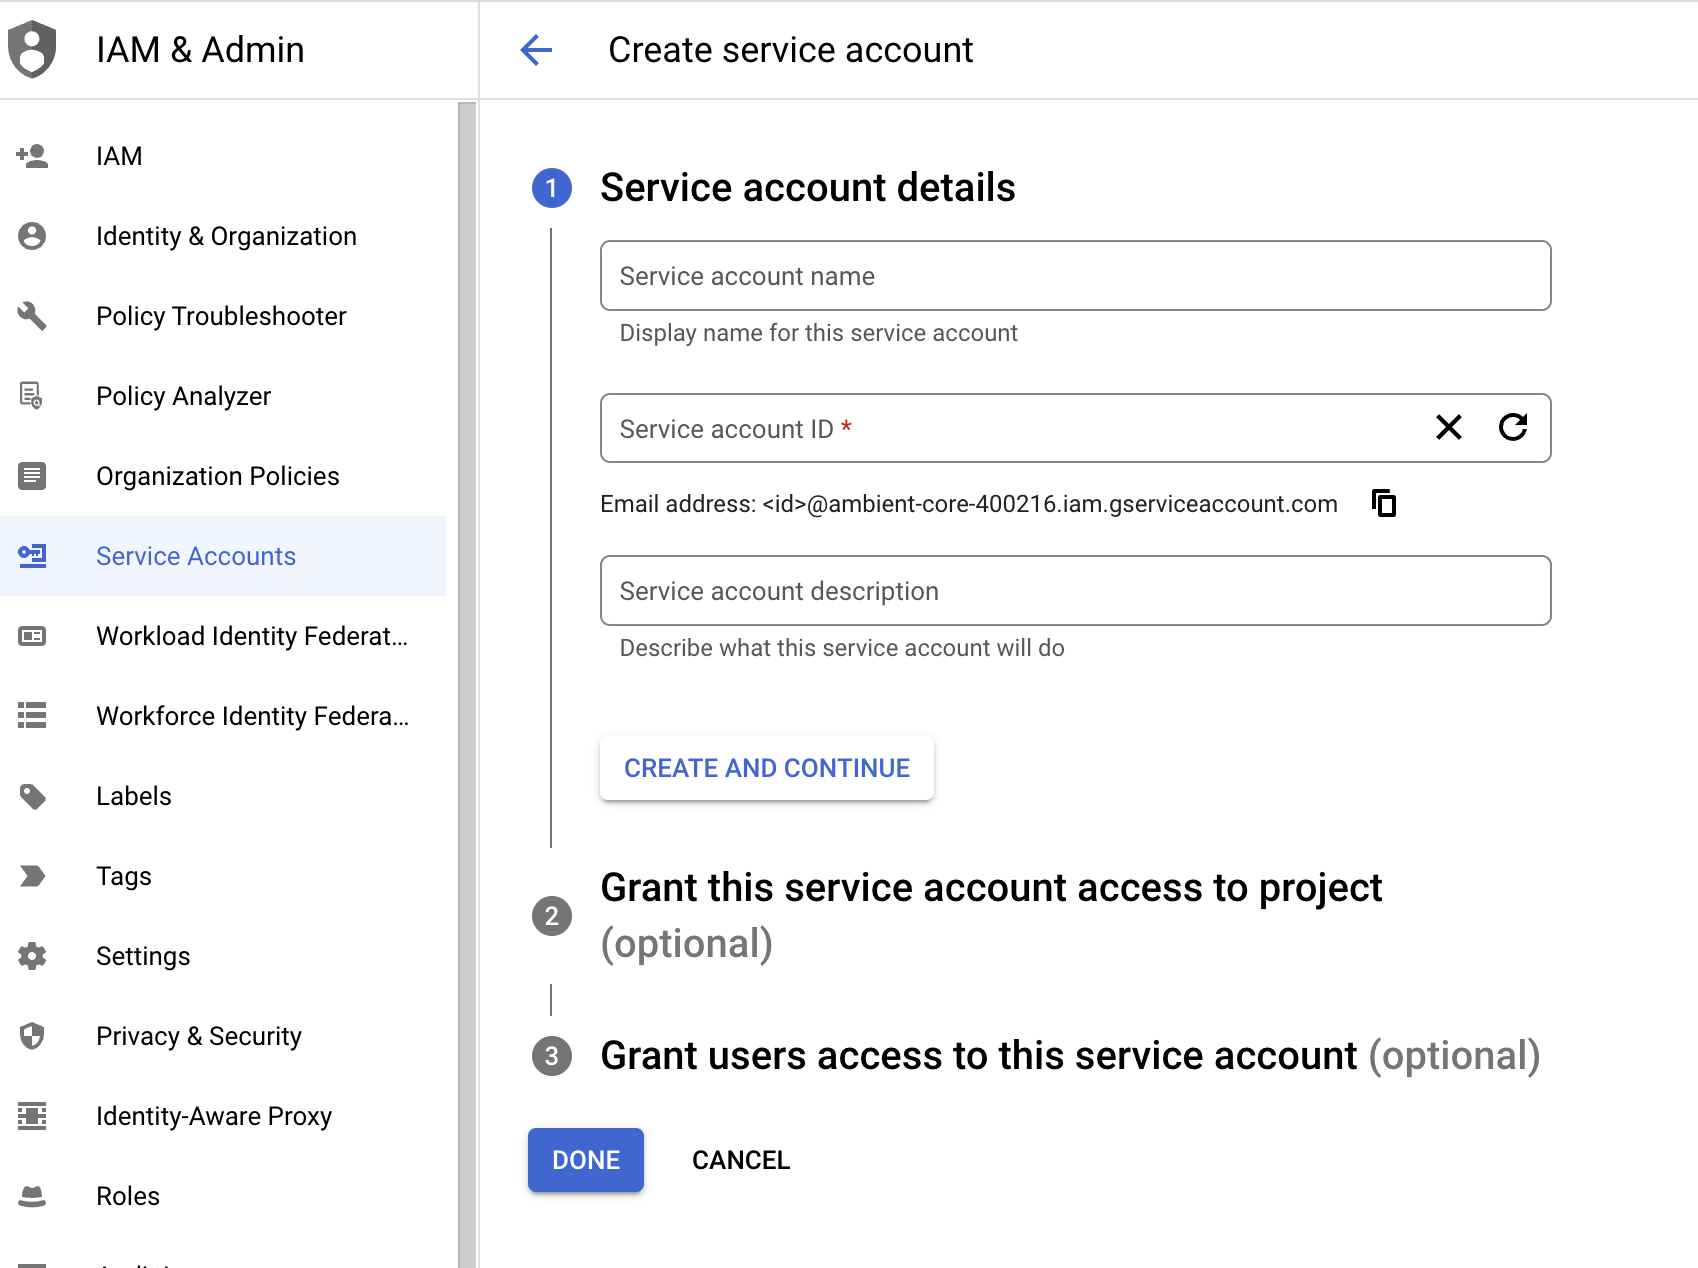Cancel the service account creation
The width and height of the screenshot is (1698, 1268).
tap(741, 1160)
